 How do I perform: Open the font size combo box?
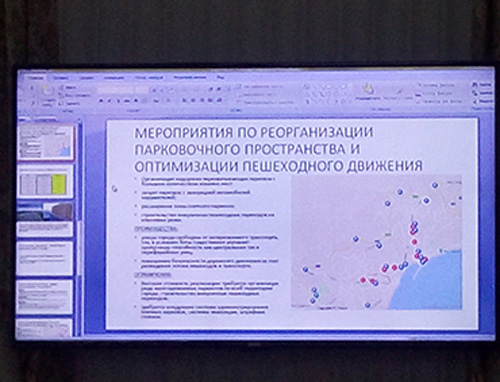pos(142,90)
